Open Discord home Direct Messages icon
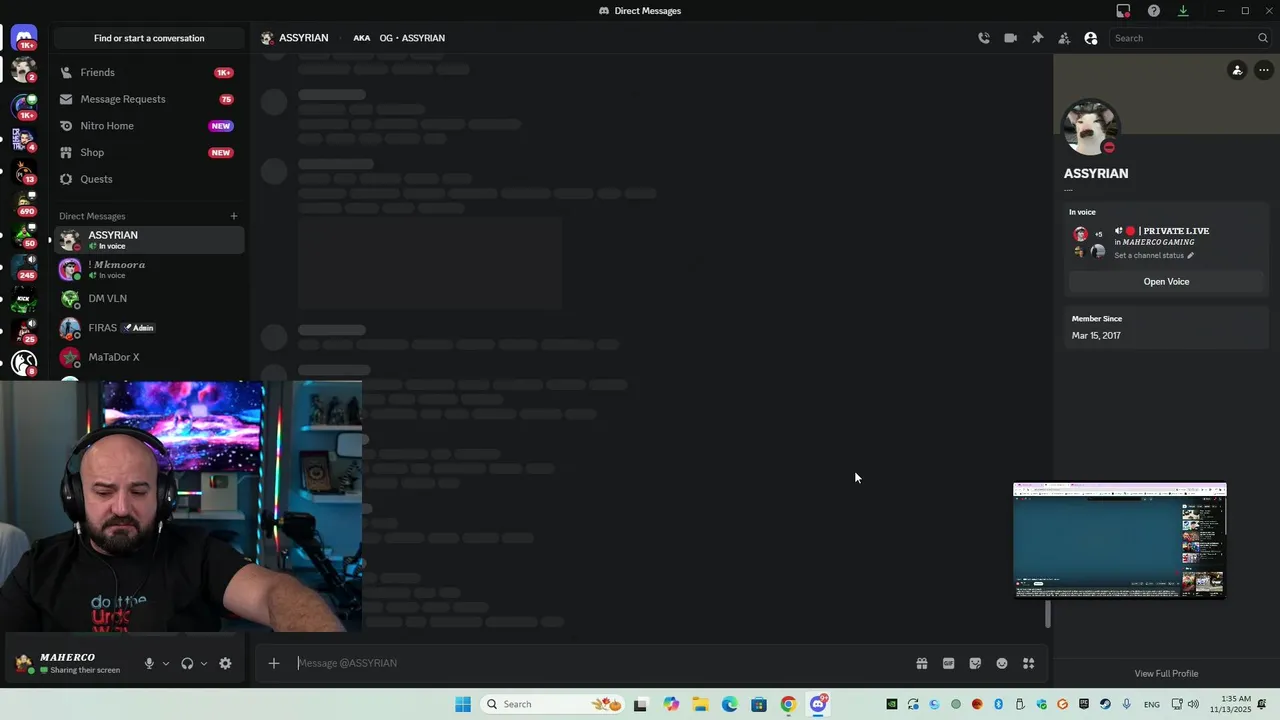The image size is (1280, 720). coord(24,38)
